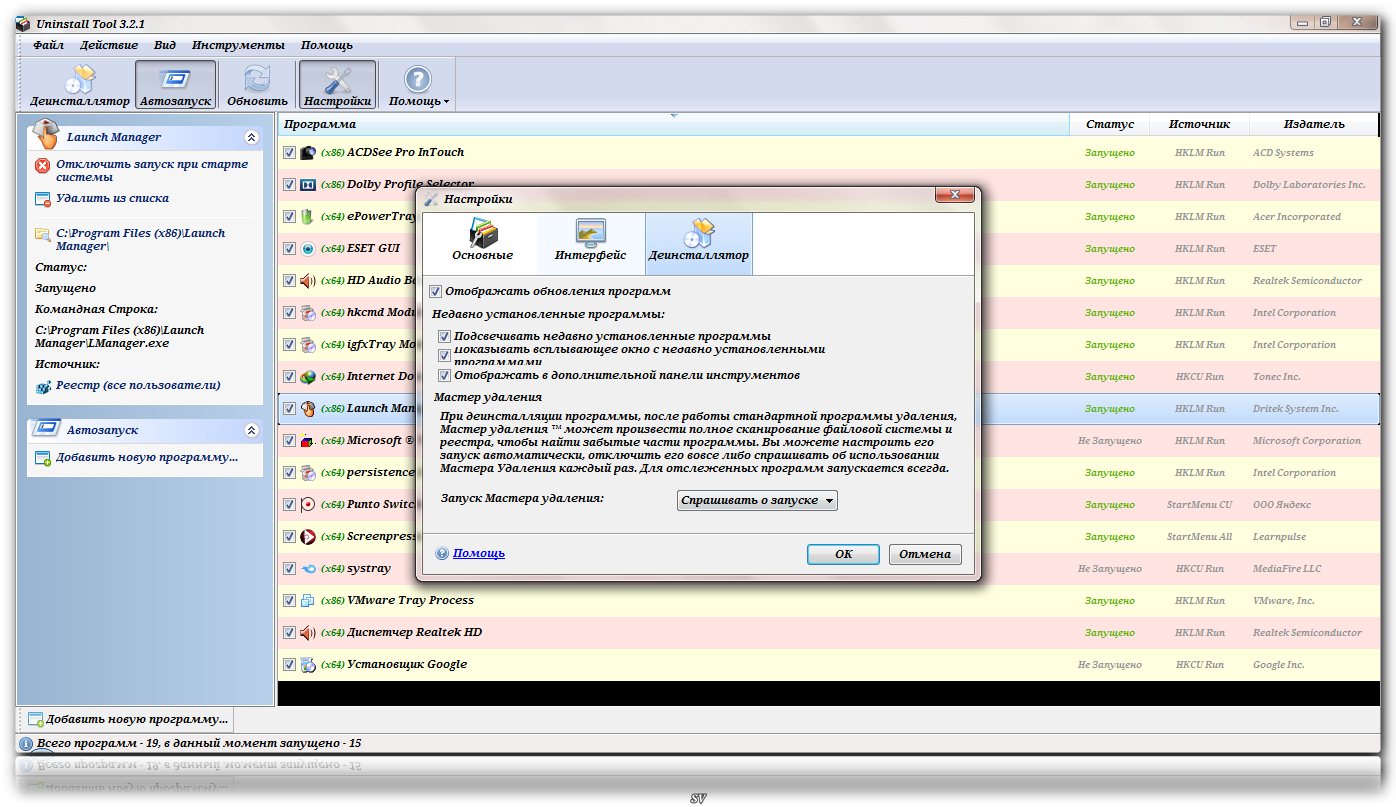The height and width of the screenshot is (807, 1396).
Task: Click the Настройки wrench toolbar icon
Action: coord(337,79)
